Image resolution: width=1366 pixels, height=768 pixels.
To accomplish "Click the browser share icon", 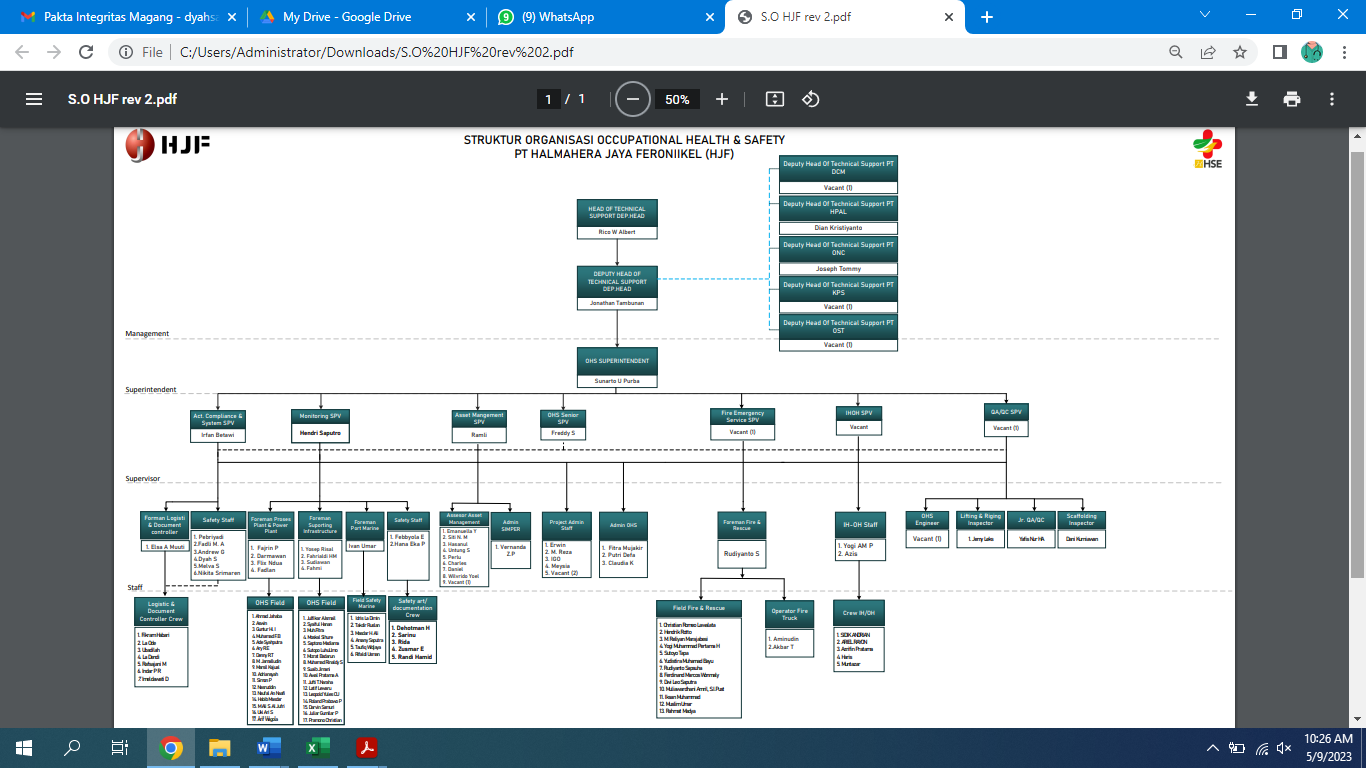I will pos(1209,52).
